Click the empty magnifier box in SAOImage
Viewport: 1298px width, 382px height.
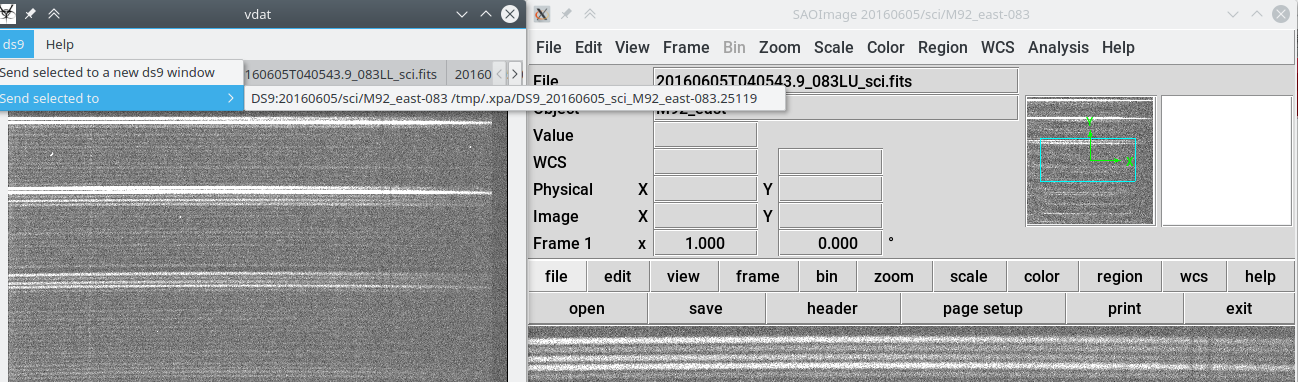click(1226, 161)
